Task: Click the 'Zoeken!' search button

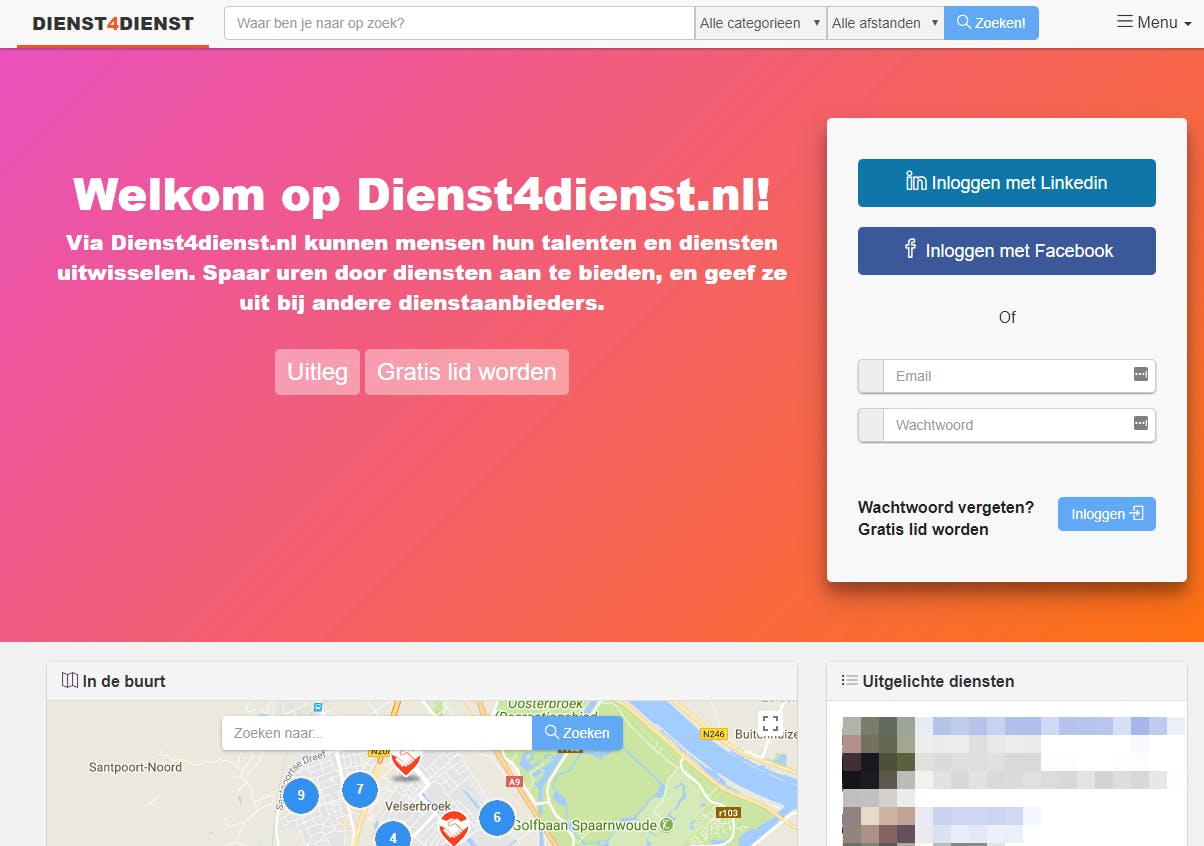Action: point(991,23)
